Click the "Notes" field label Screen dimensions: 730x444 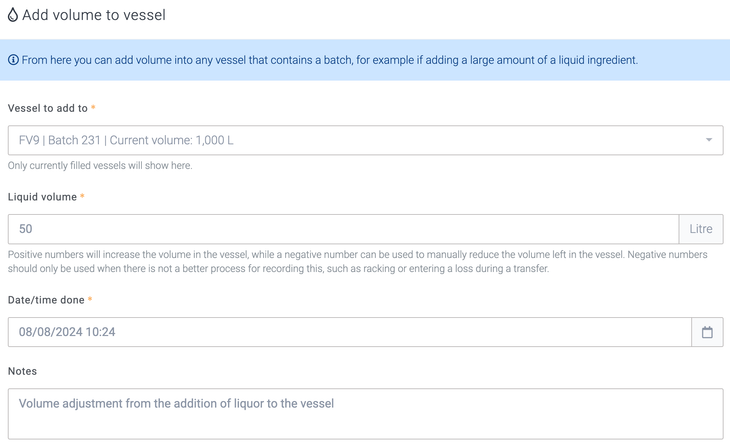click(x=22, y=371)
